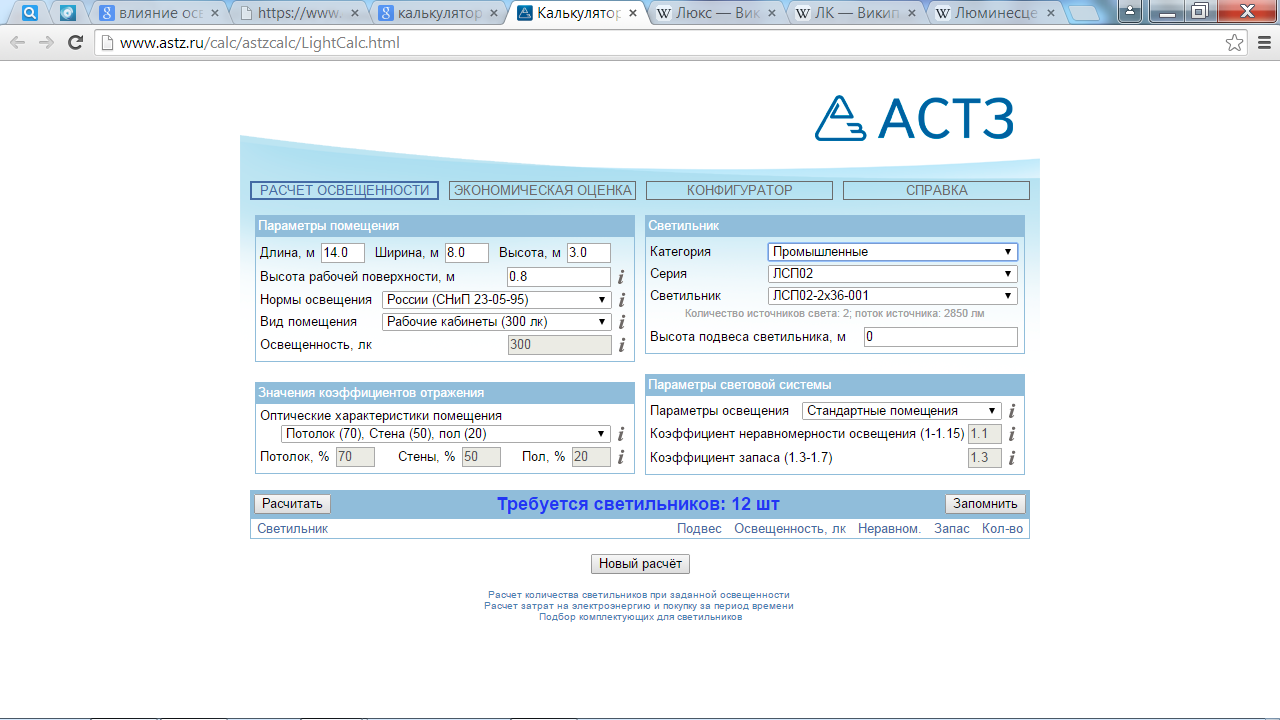The image size is (1280, 720).
Task: Click the Пол percent field
Action: (592, 457)
